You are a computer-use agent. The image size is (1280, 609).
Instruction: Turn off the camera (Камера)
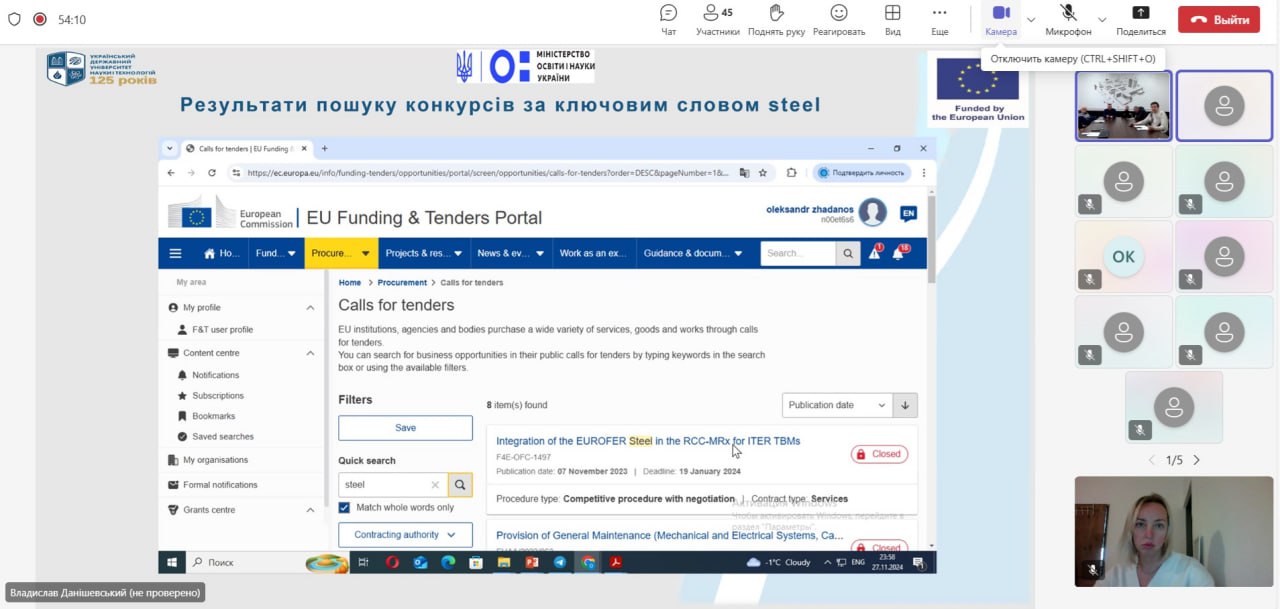(1001, 20)
